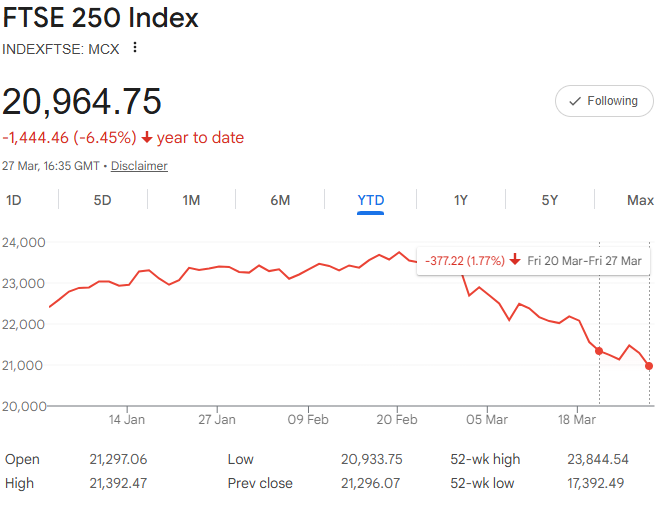
Task: Click the red down arrow beside year to date
Action: 146,138
